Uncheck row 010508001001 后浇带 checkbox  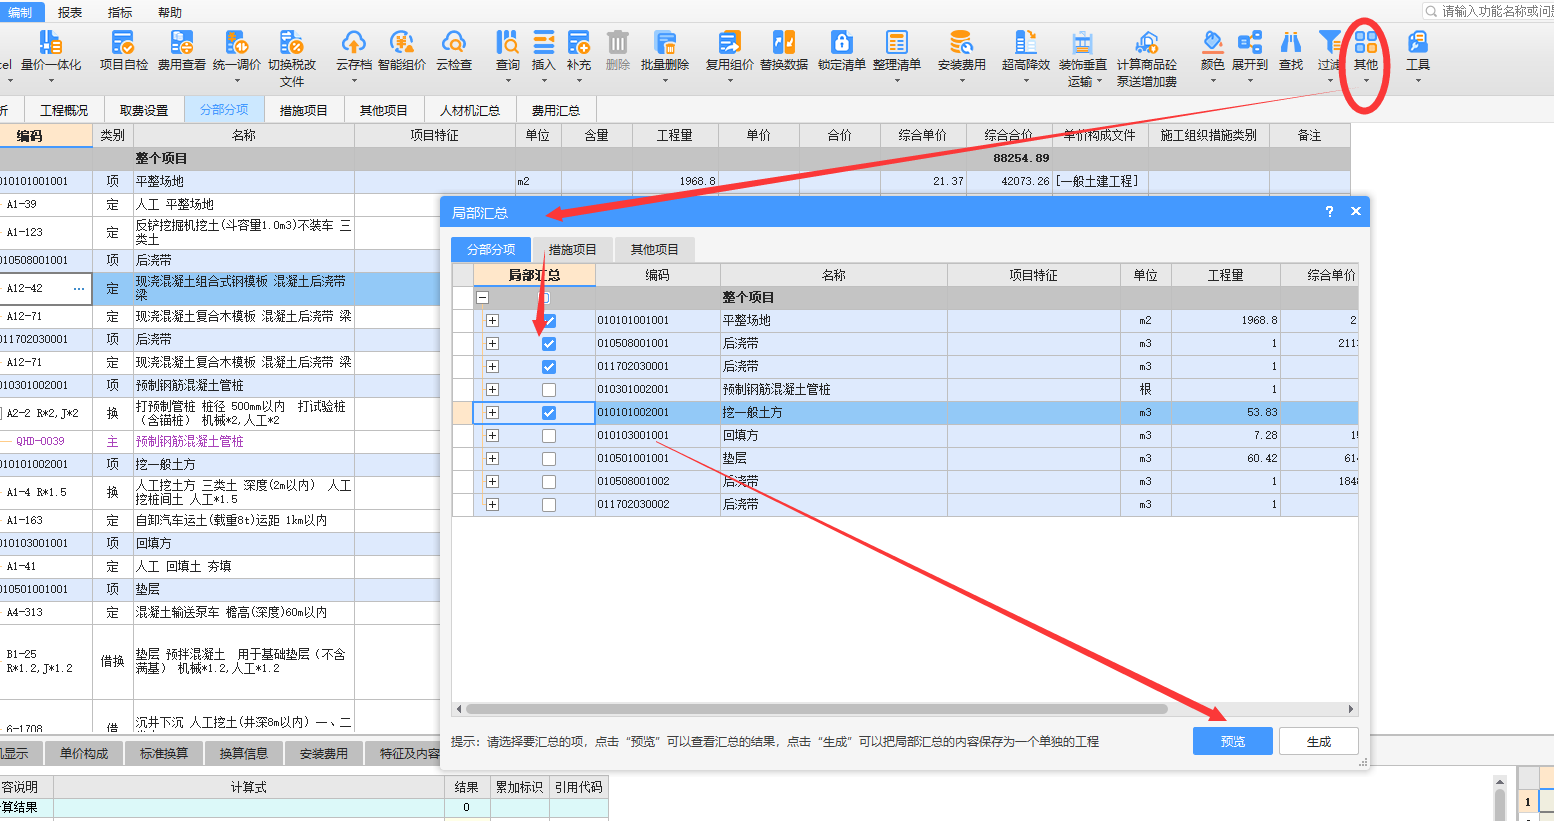[549, 344]
